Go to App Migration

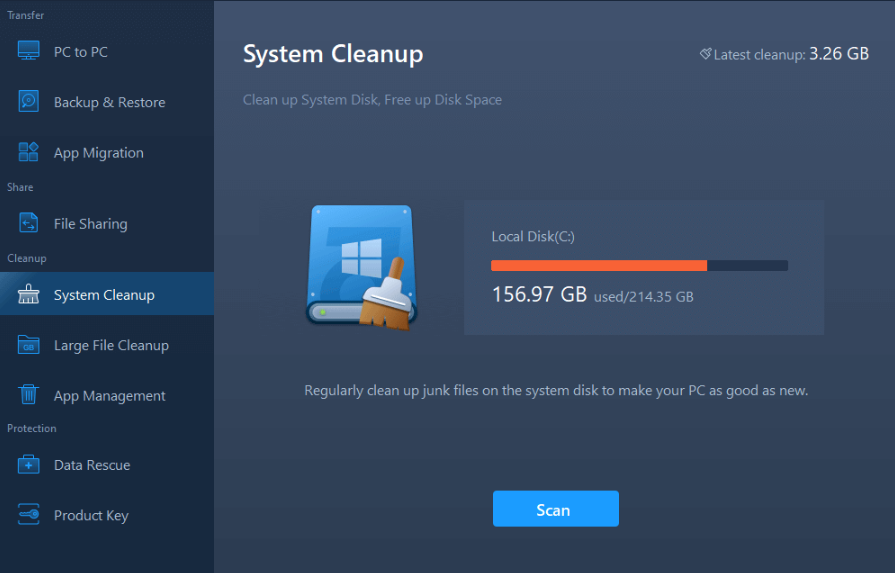coord(99,153)
